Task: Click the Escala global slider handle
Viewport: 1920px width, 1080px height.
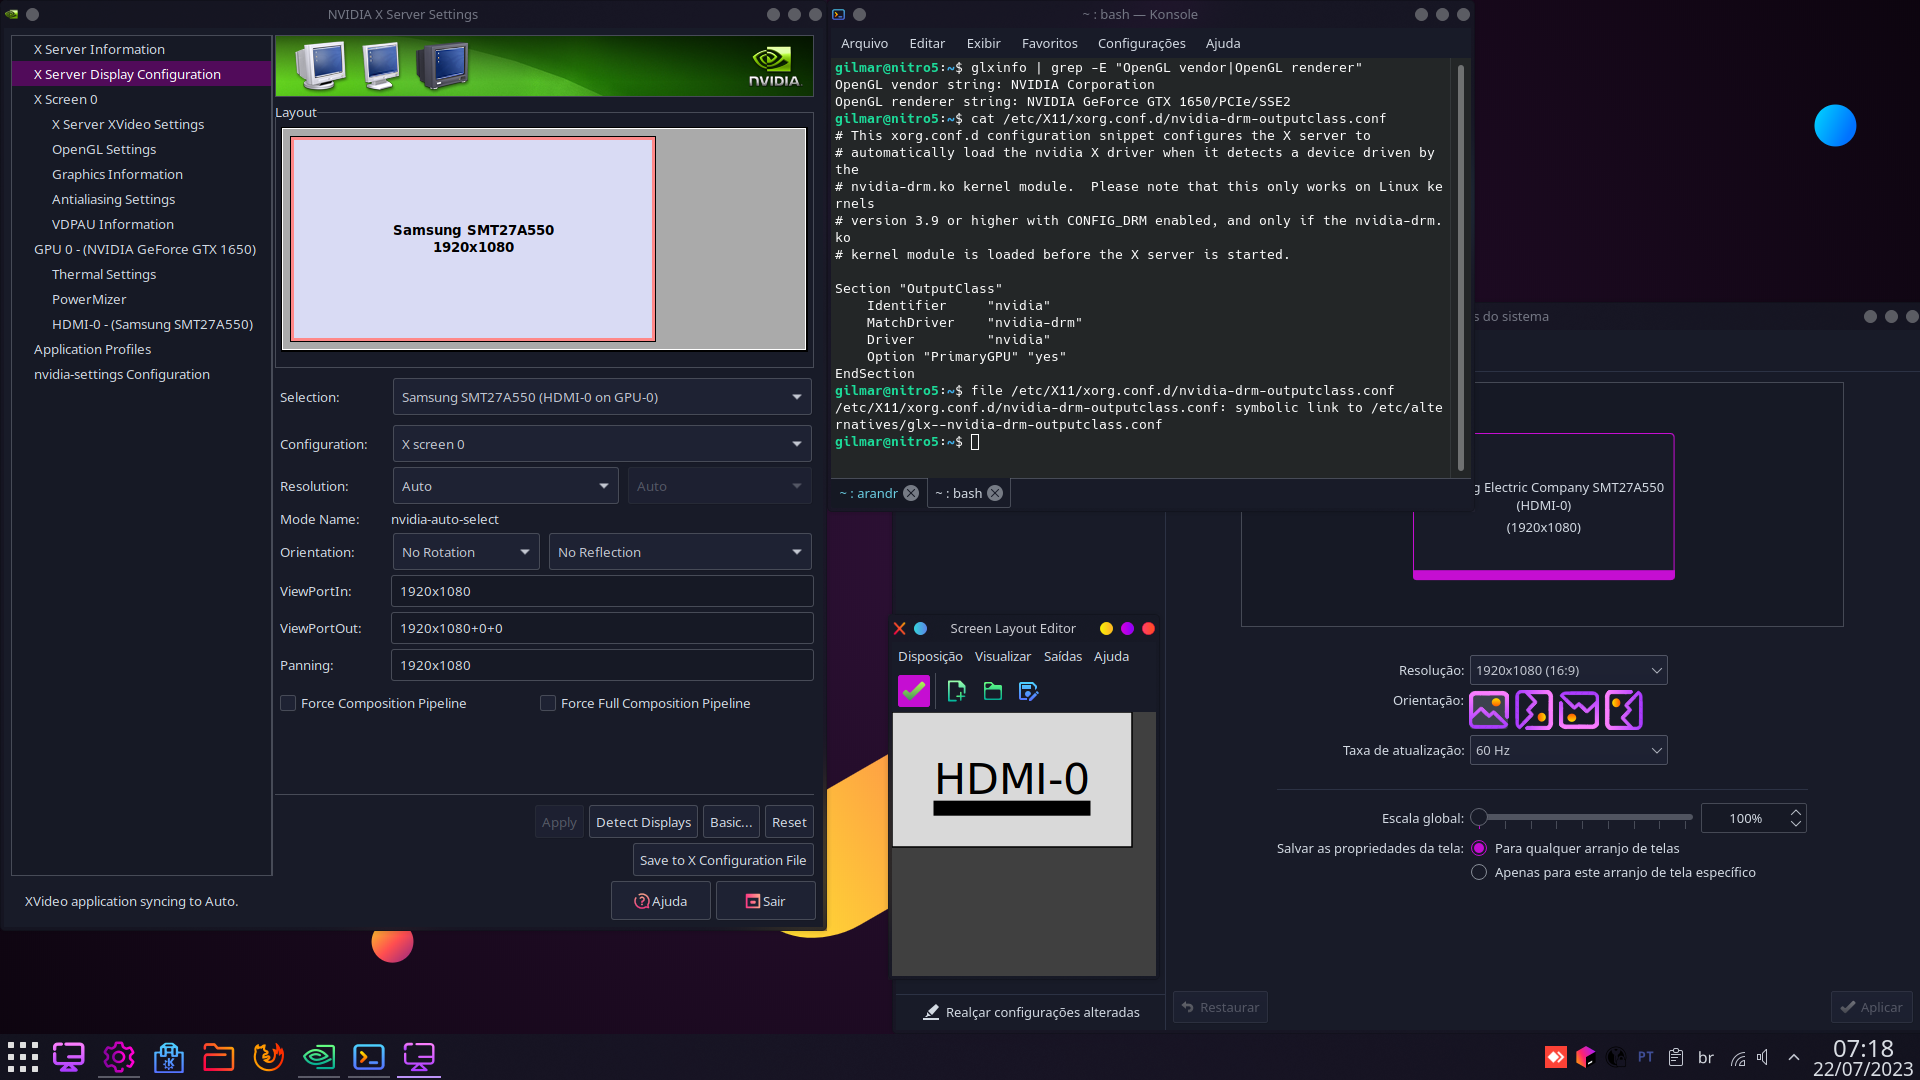Action: [1479, 817]
